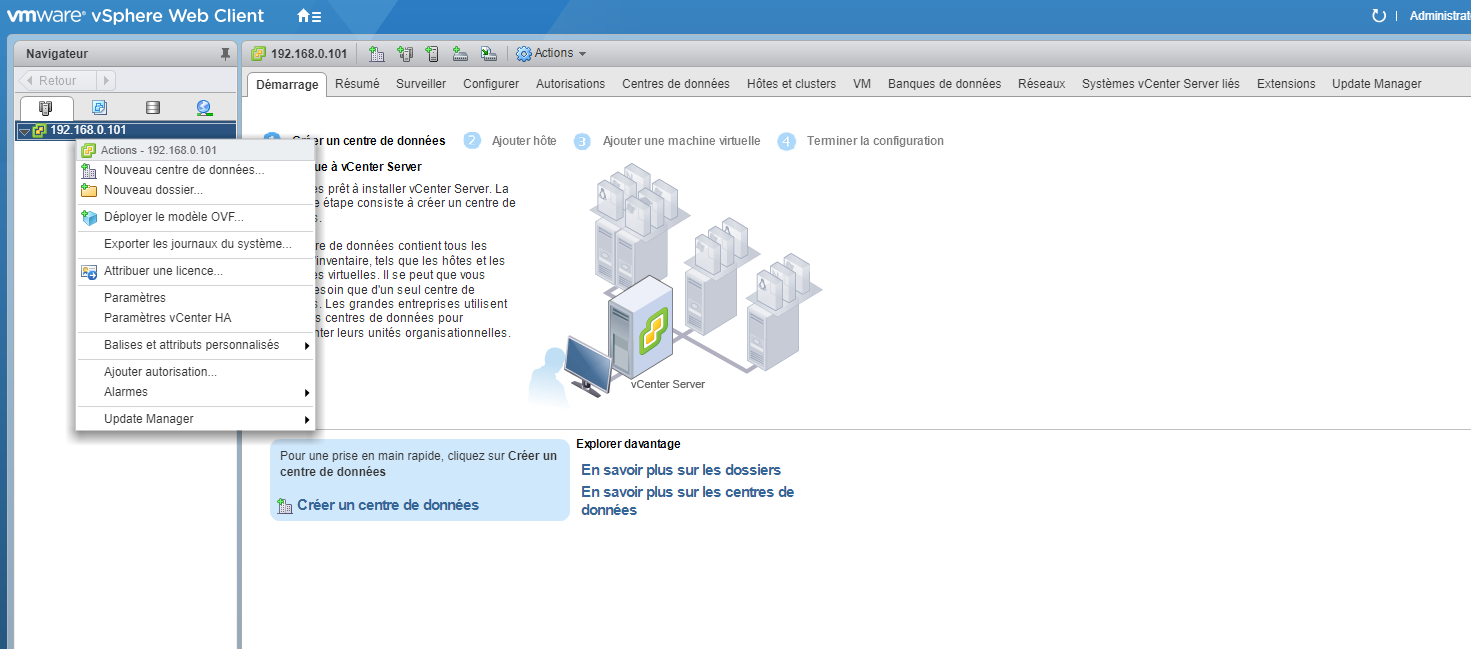Open the Surveiller tab
Screen dimensions: 1471x649
tap(421, 84)
